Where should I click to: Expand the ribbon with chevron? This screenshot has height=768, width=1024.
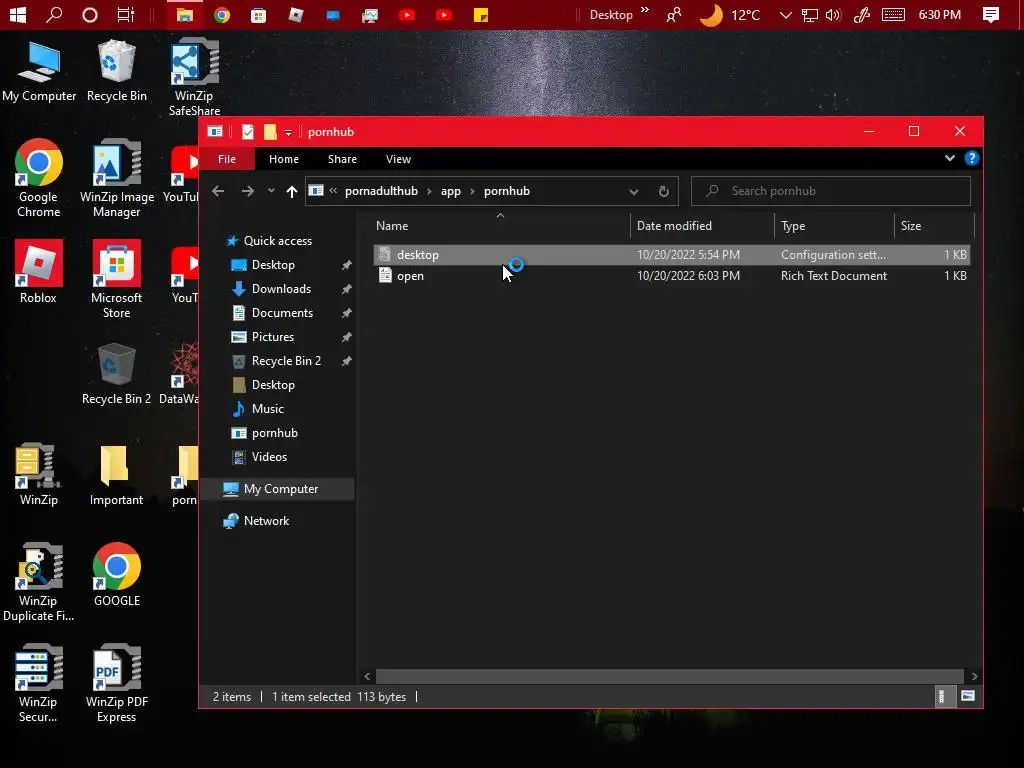950,158
